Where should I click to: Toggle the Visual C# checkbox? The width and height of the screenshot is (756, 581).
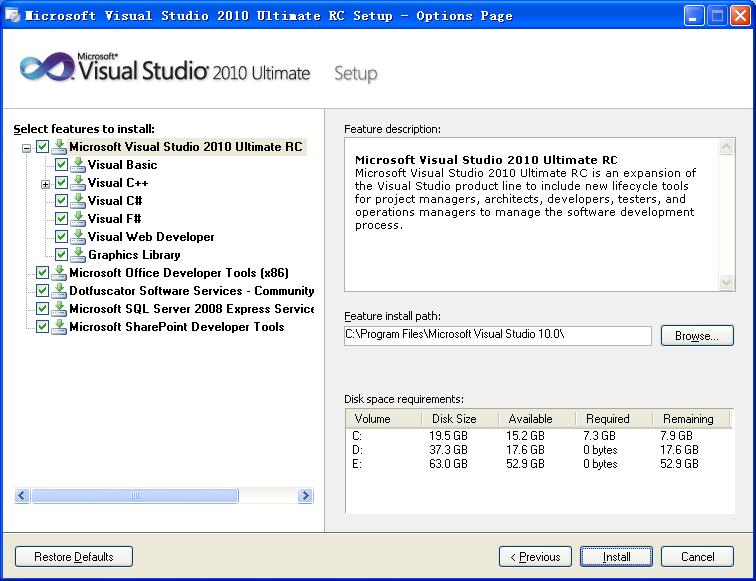point(61,201)
